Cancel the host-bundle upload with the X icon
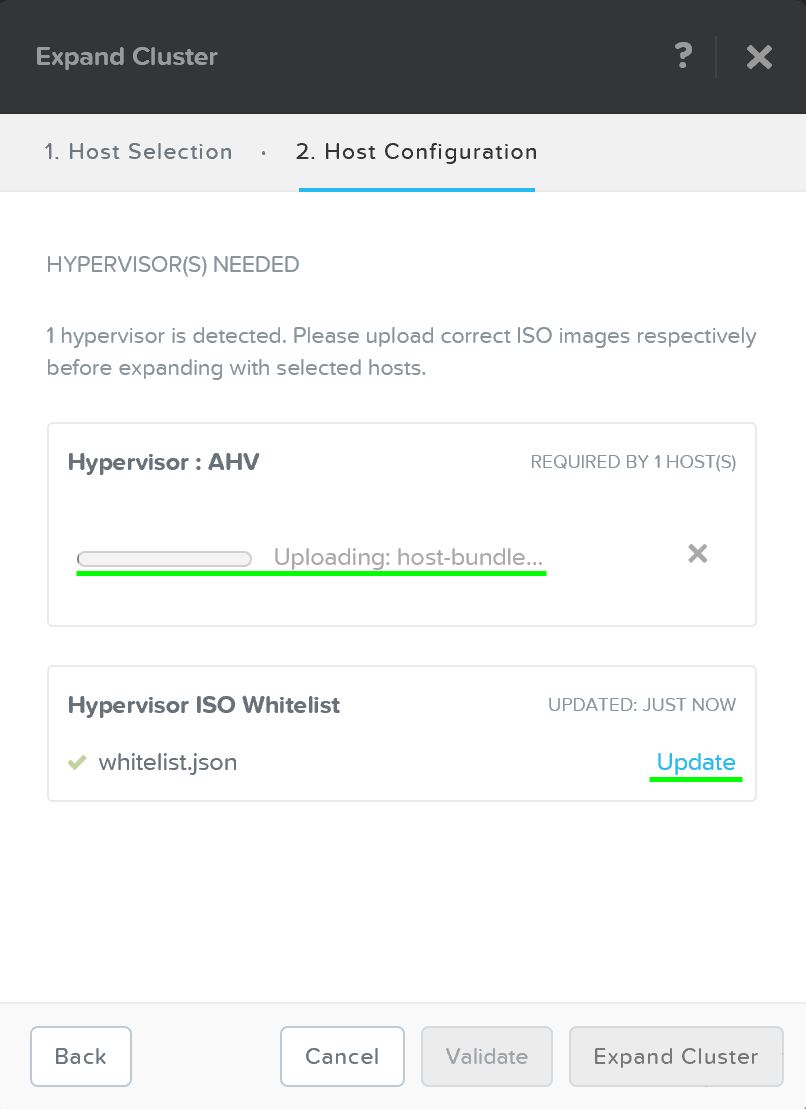The width and height of the screenshot is (806, 1109). [x=697, y=553]
